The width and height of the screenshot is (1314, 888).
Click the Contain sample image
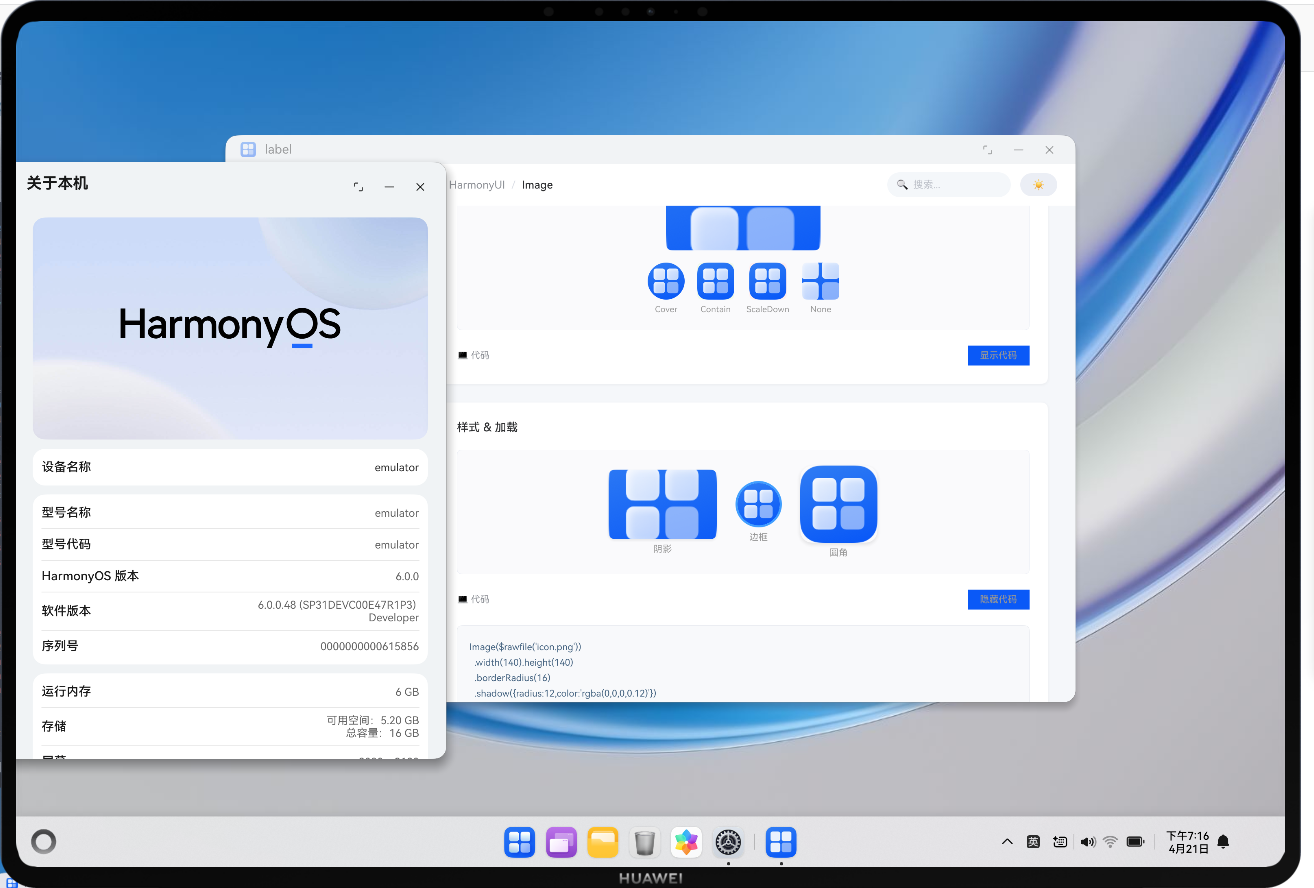pyautogui.click(x=715, y=281)
